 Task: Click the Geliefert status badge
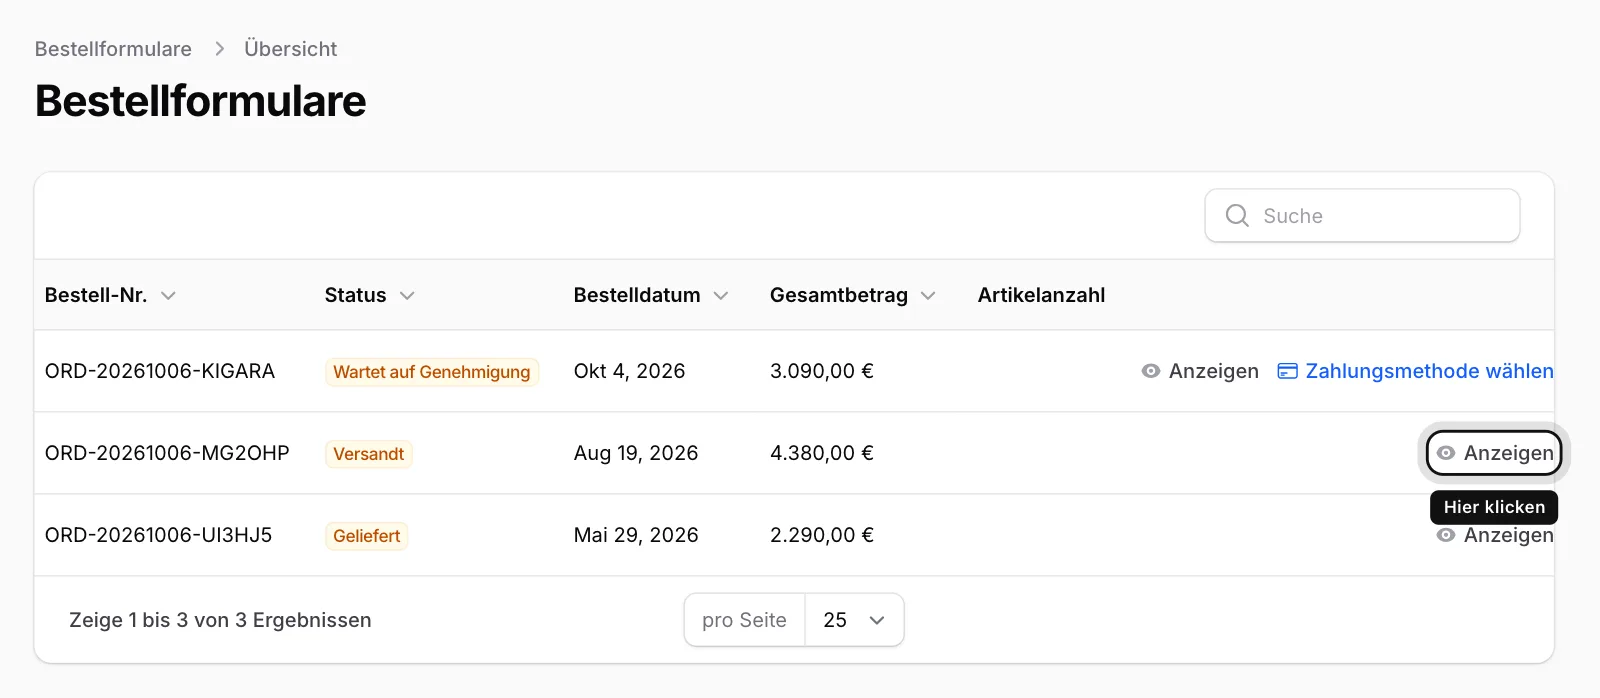tap(367, 536)
